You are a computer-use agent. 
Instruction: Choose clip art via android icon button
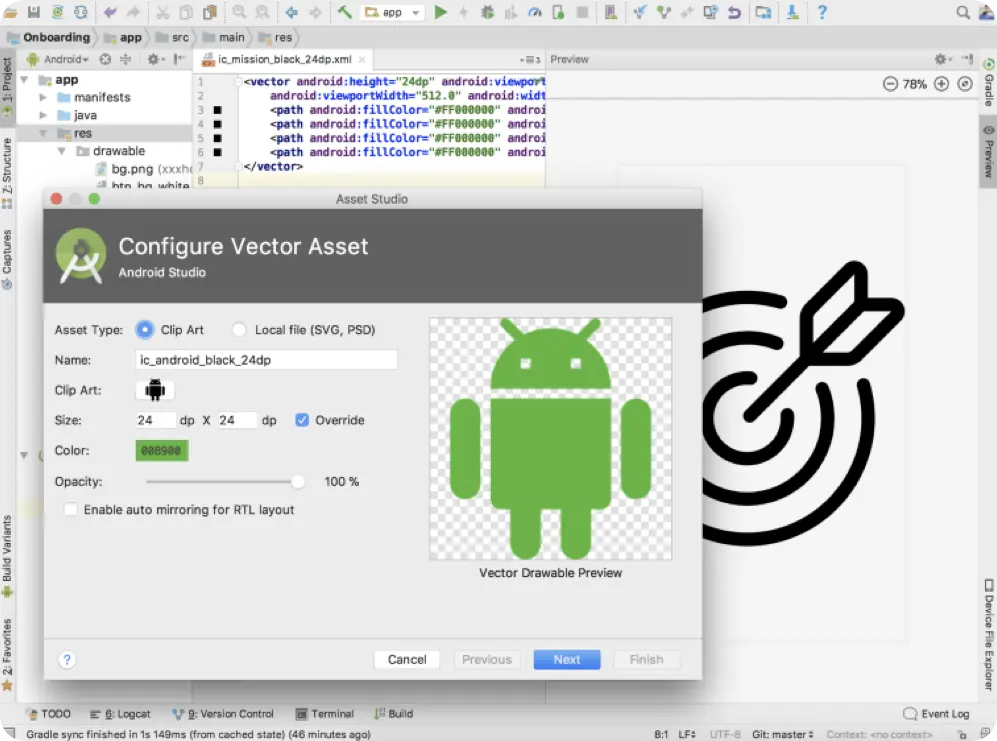pos(155,390)
